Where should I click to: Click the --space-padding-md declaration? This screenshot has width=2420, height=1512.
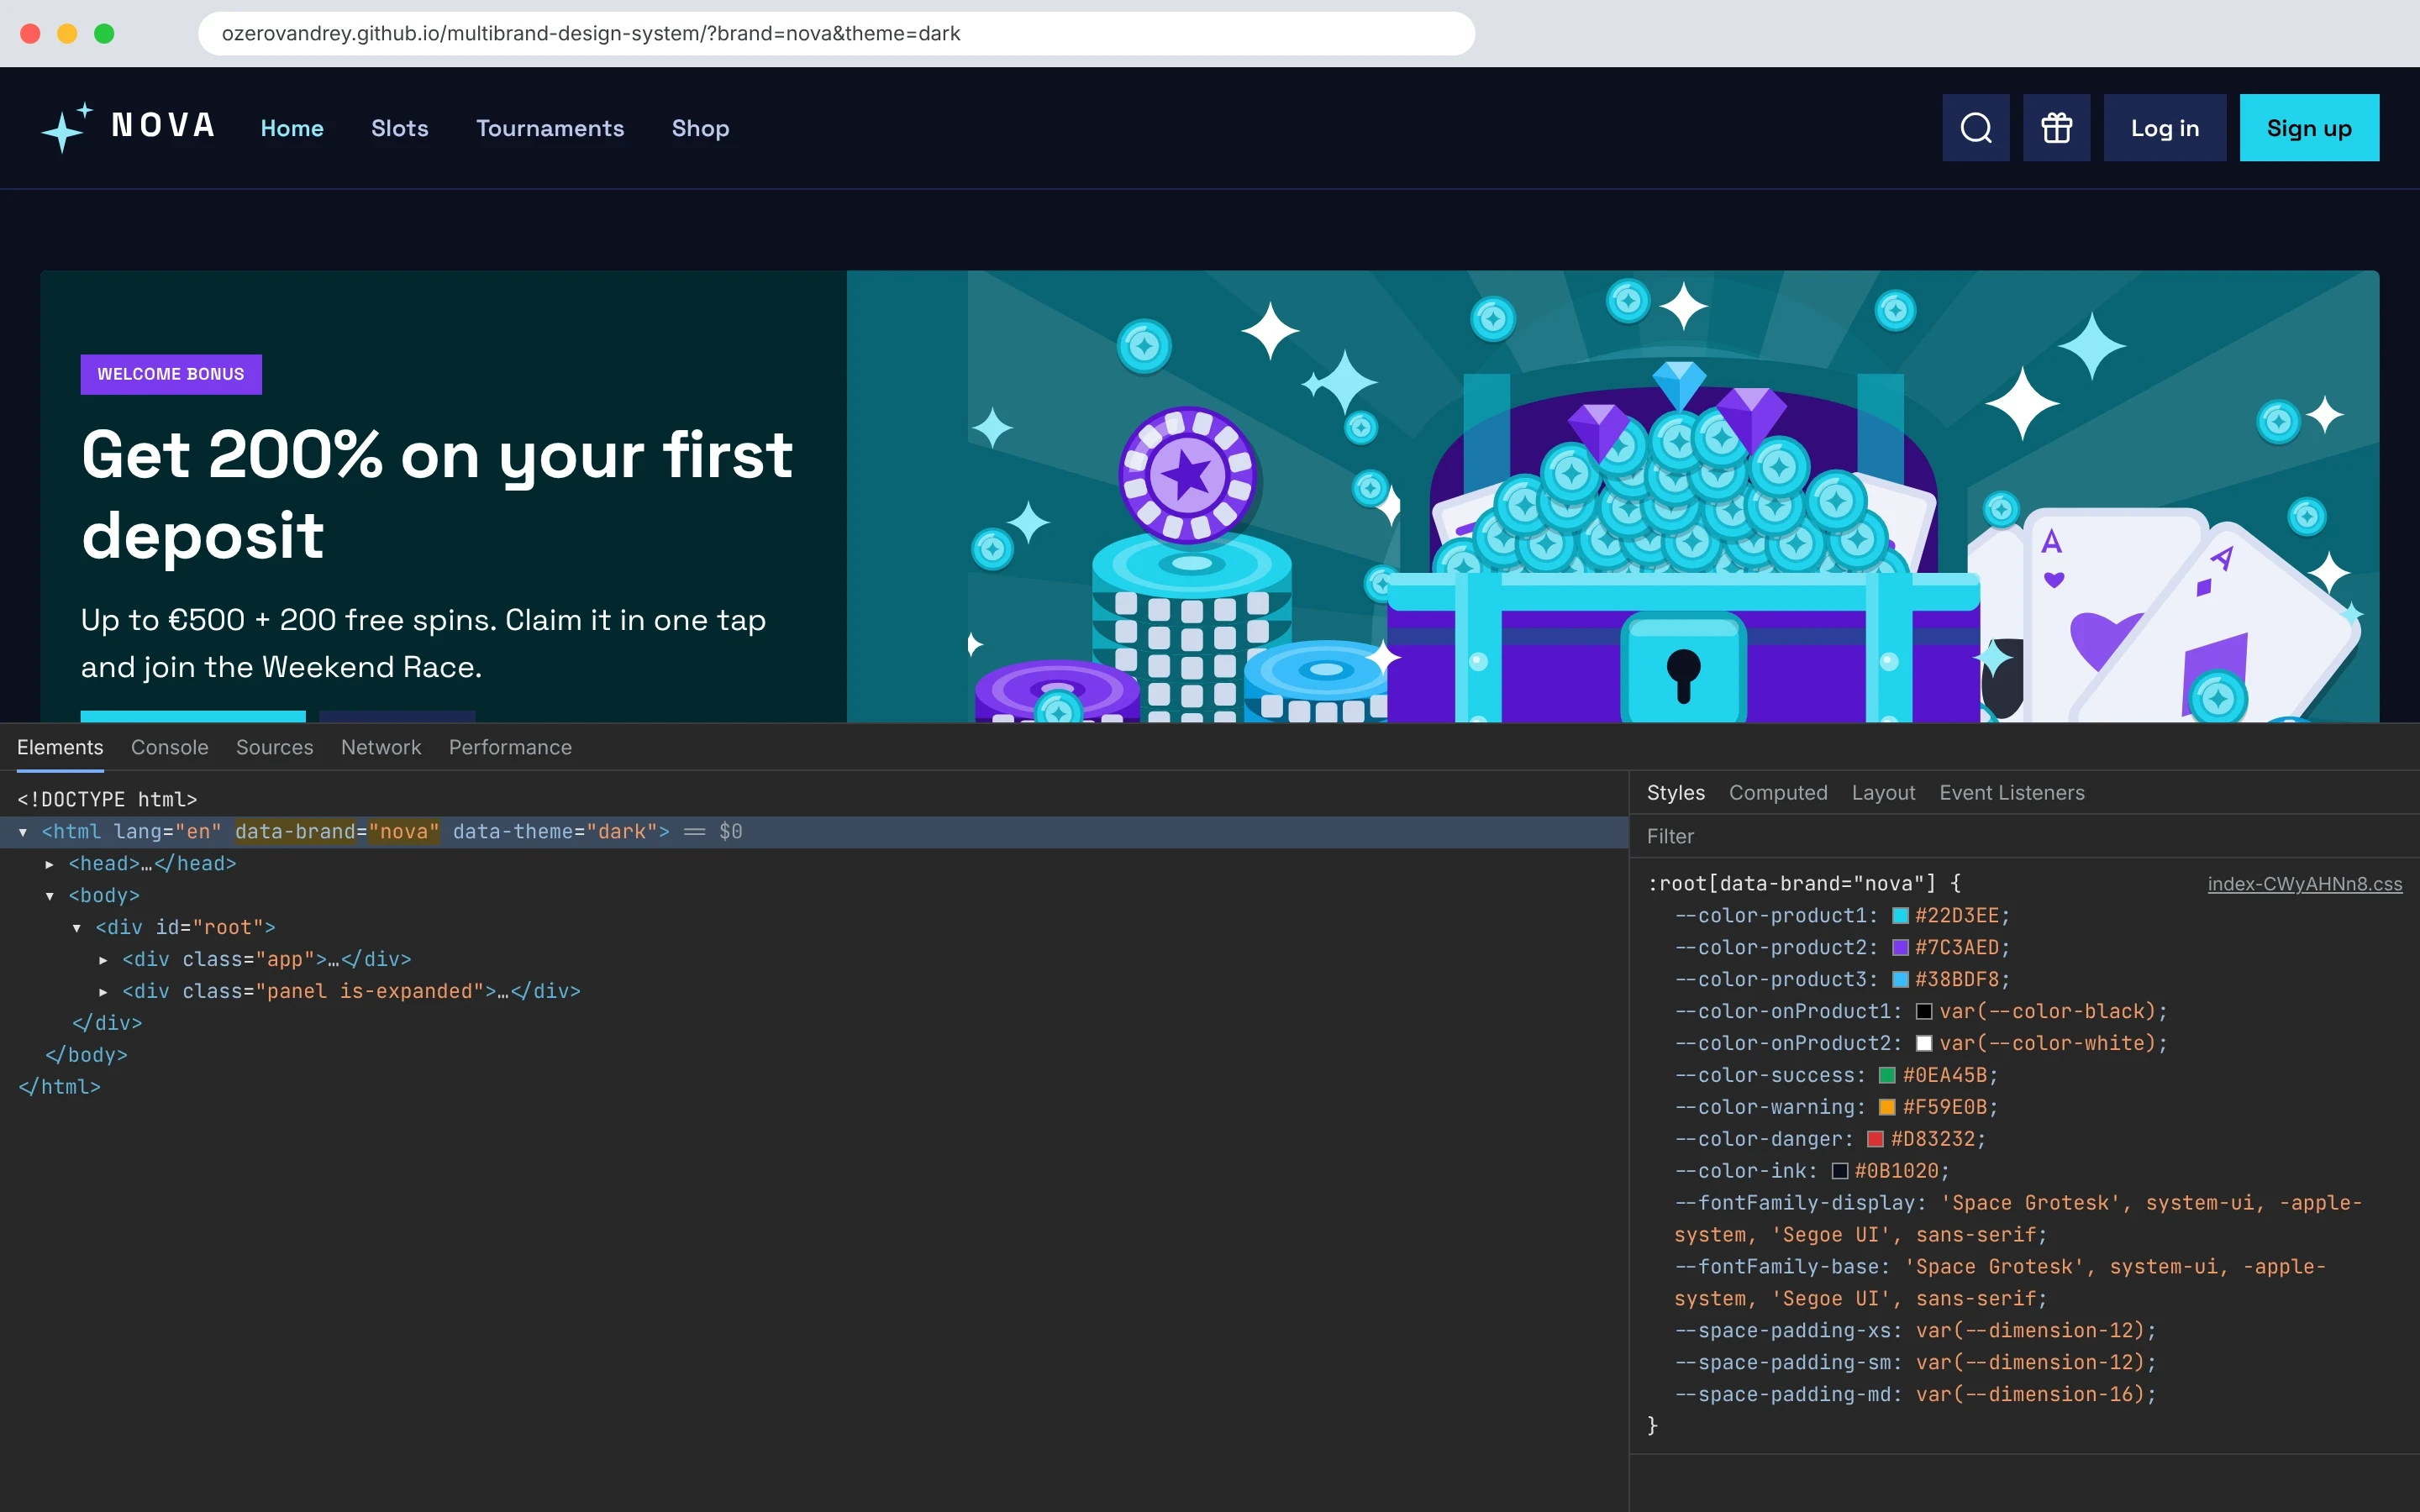(x=1915, y=1394)
